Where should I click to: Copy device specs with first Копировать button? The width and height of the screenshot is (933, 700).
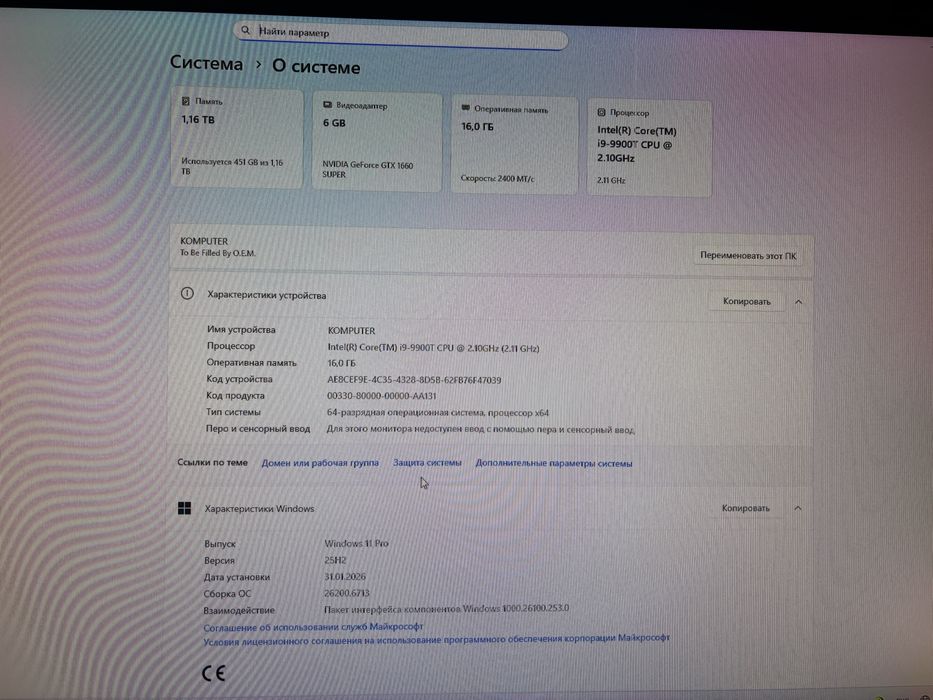[x=746, y=301]
